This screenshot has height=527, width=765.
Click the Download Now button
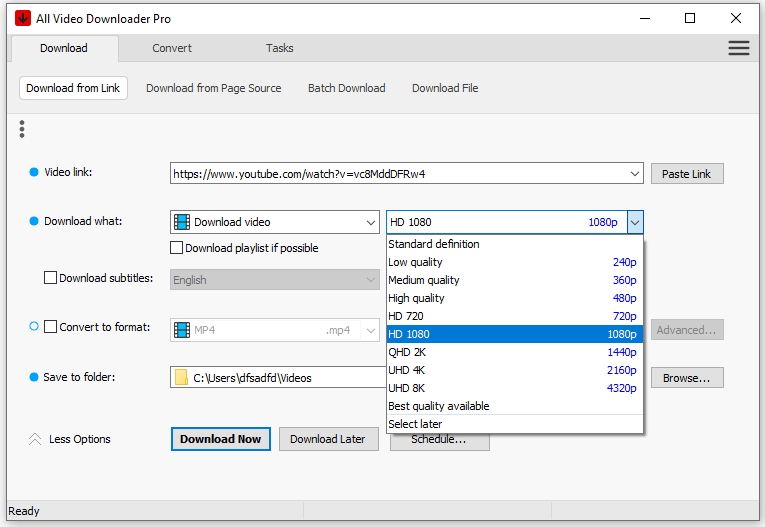221,439
